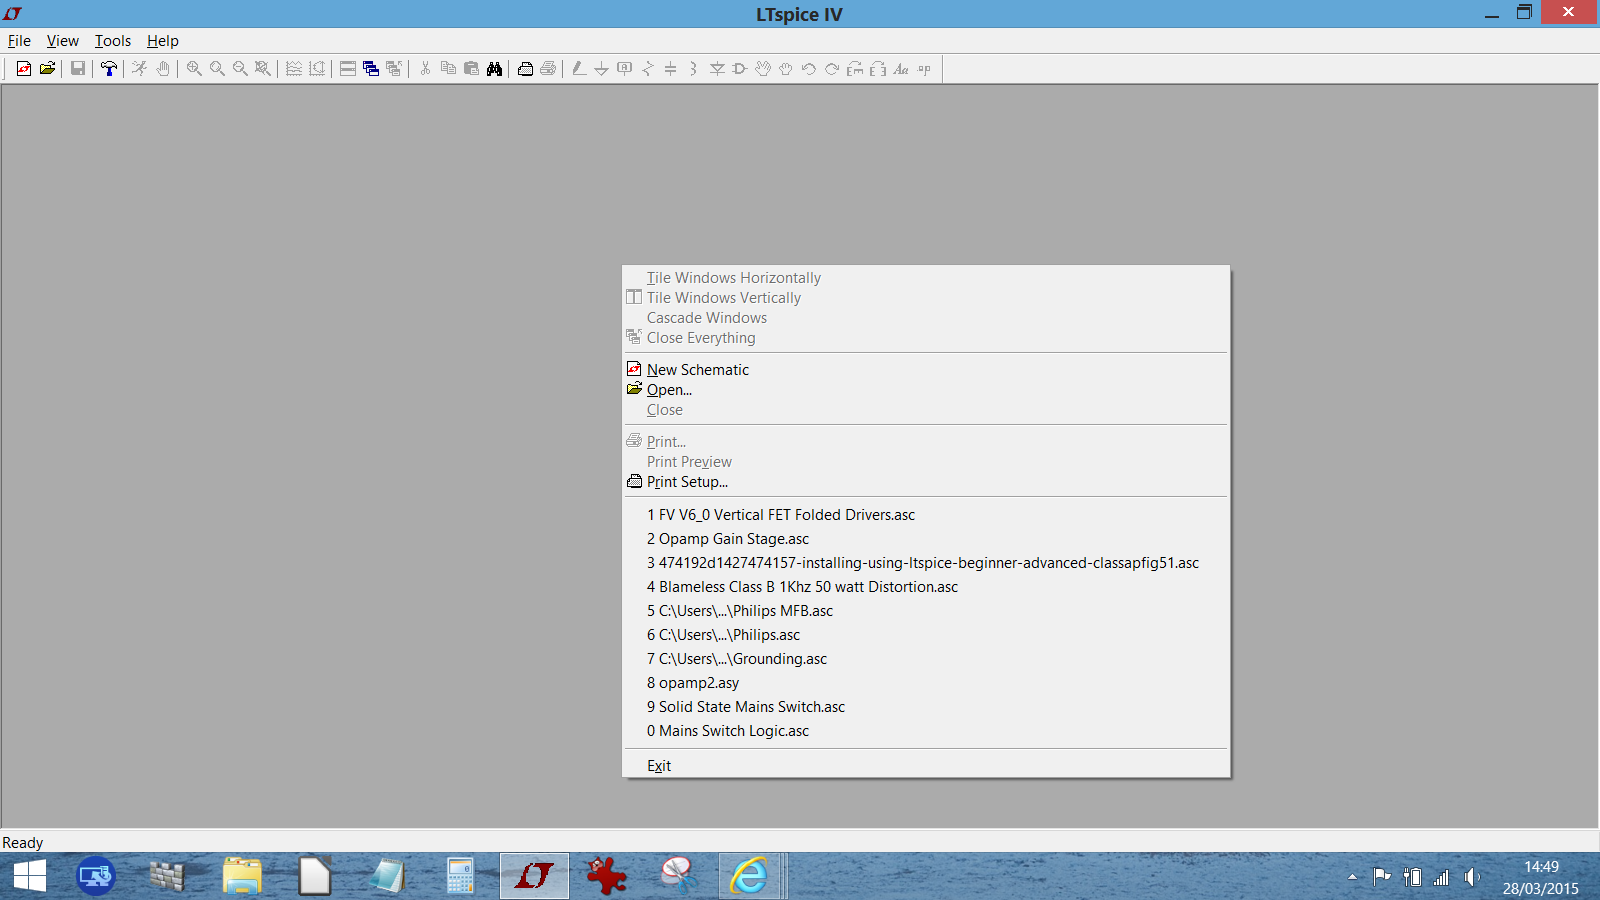Click the SPICE directive '.op' icon

[x=924, y=69]
